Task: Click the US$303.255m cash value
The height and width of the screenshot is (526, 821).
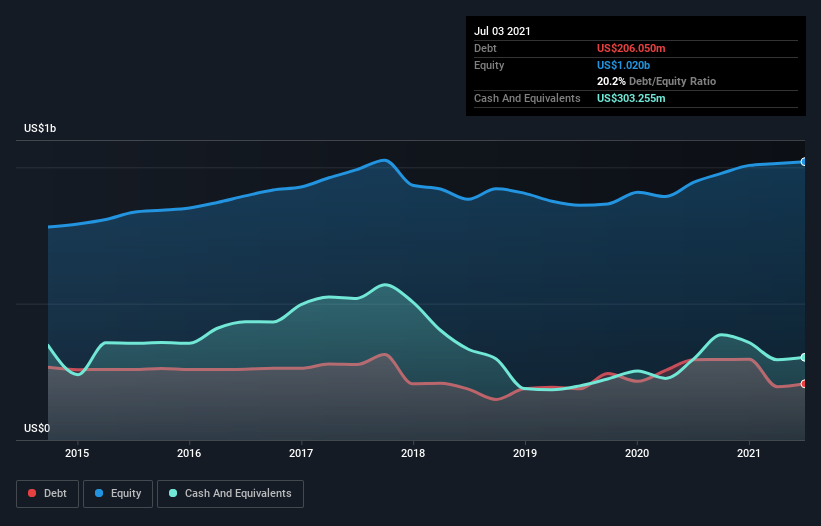Action: [x=631, y=98]
